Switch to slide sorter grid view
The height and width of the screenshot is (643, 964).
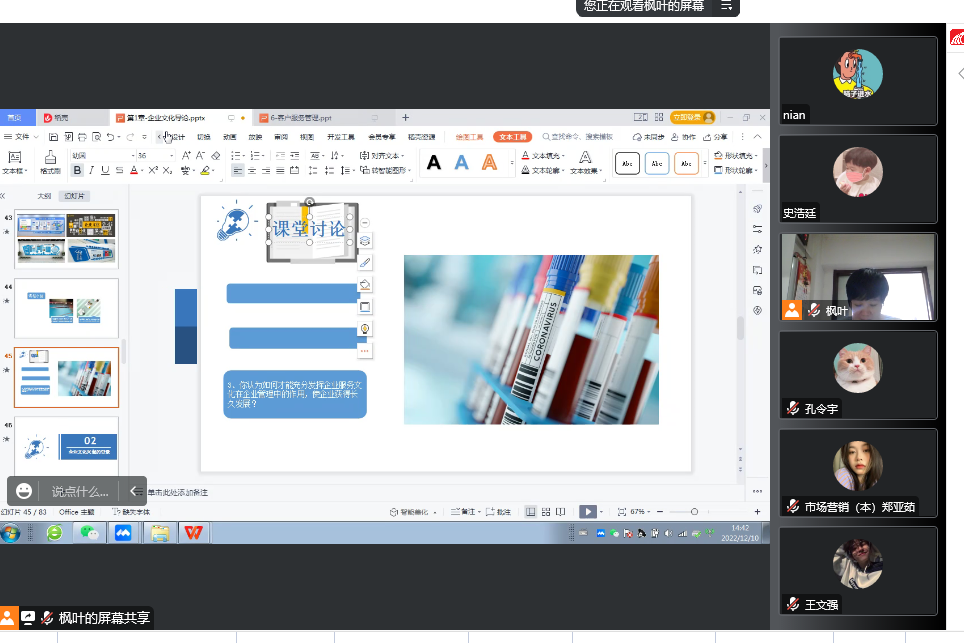pos(546,511)
